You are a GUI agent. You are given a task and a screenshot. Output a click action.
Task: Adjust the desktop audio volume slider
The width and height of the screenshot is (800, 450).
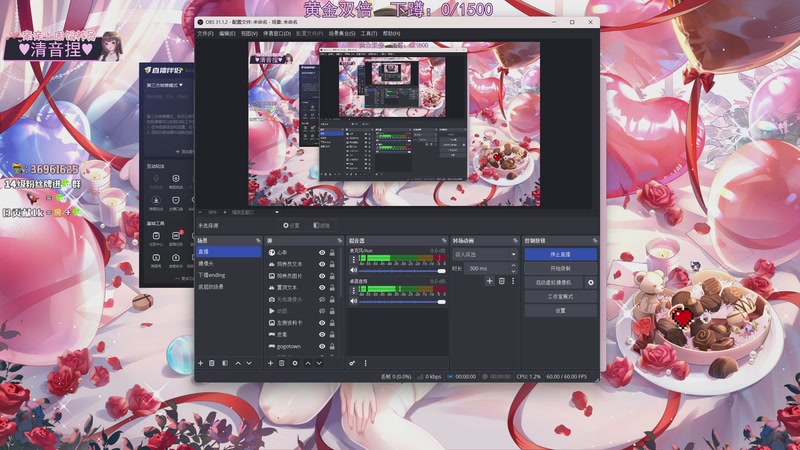402,302
